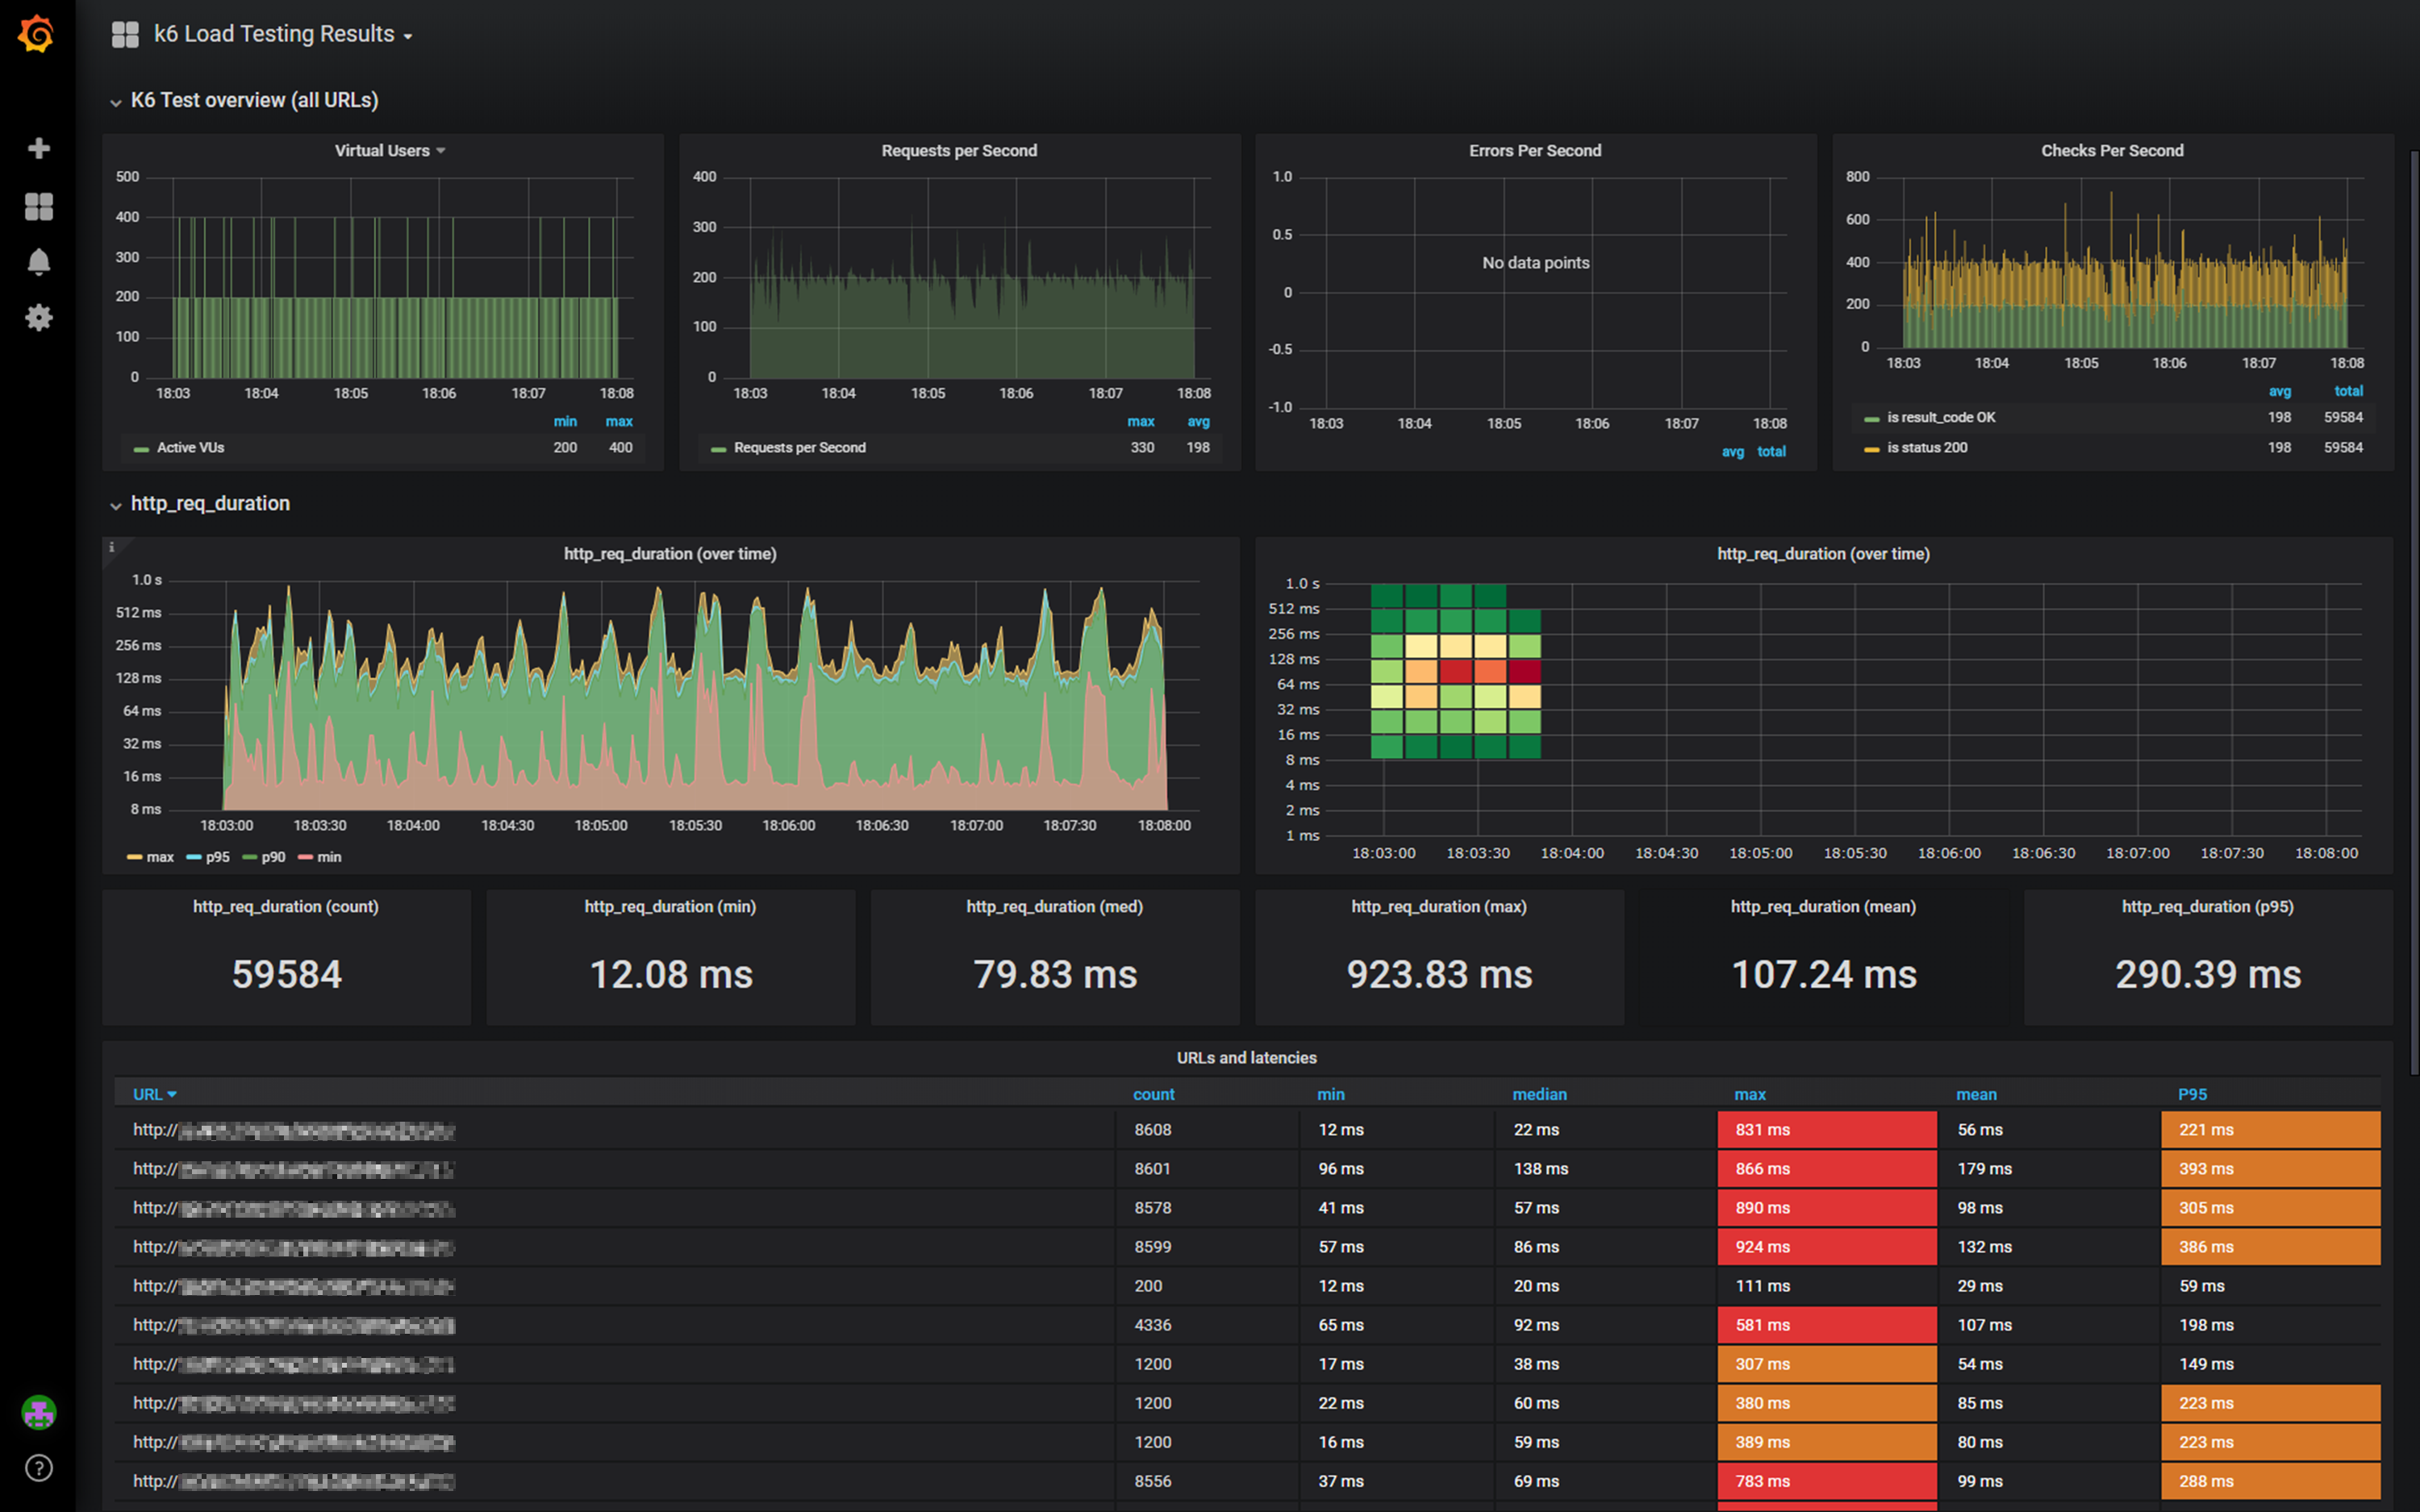This screenshot has height=1512, width=2420.
Task: Toggle the Active VUs legend series
Action: tap(190, 448)
